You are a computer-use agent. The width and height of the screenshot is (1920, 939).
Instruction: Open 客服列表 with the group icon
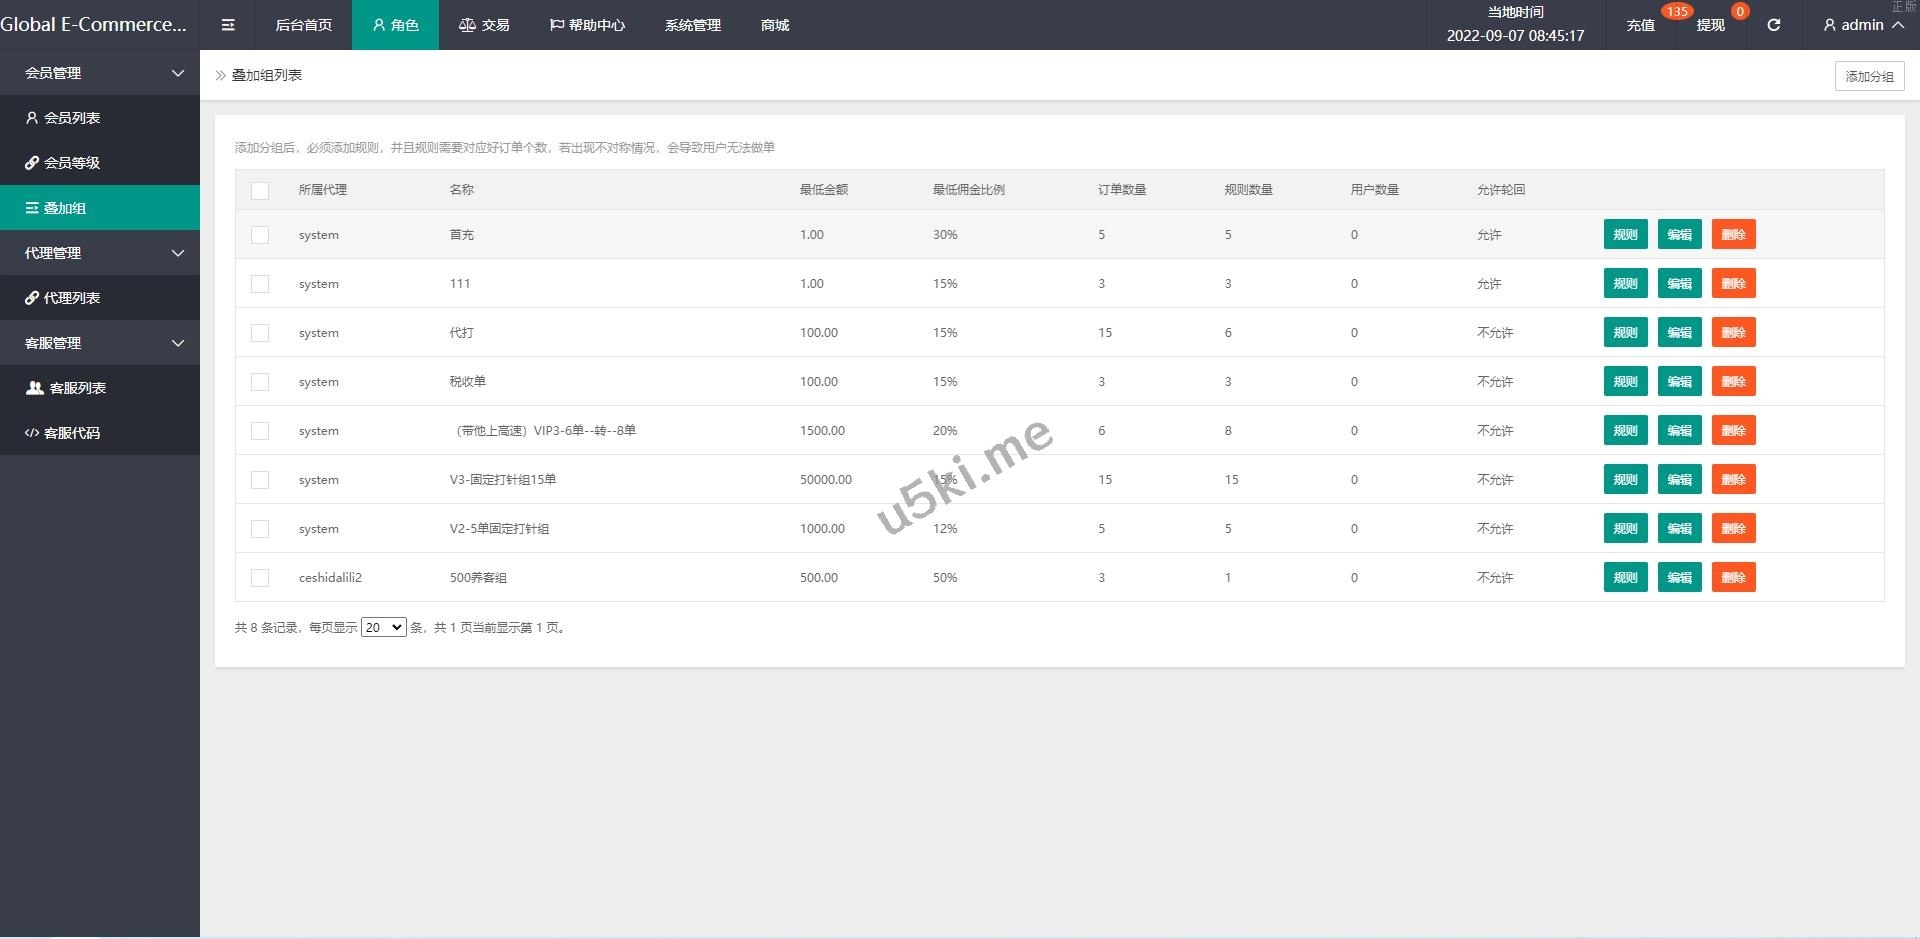pyautogui.click(x=66, y=388)
